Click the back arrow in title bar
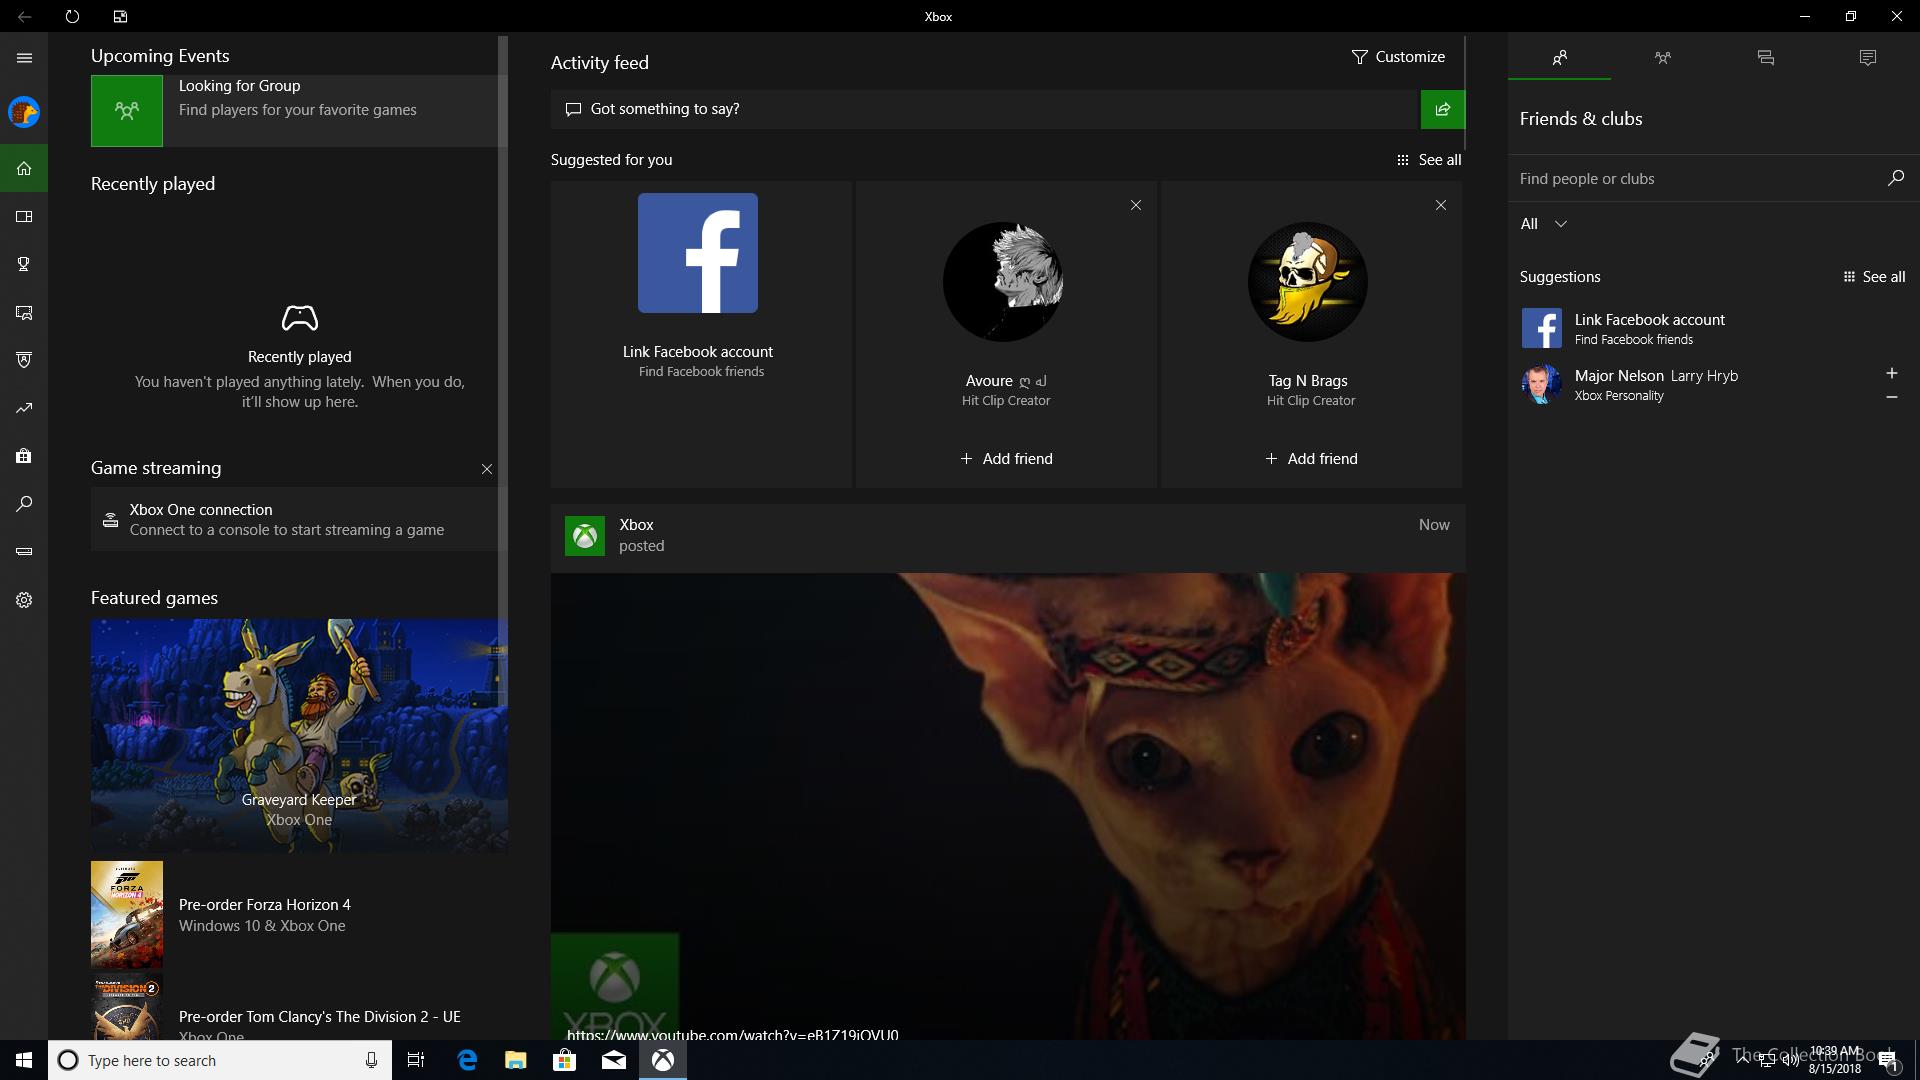This screenshot has height=1080, width=1920. (x=24, y=16)
